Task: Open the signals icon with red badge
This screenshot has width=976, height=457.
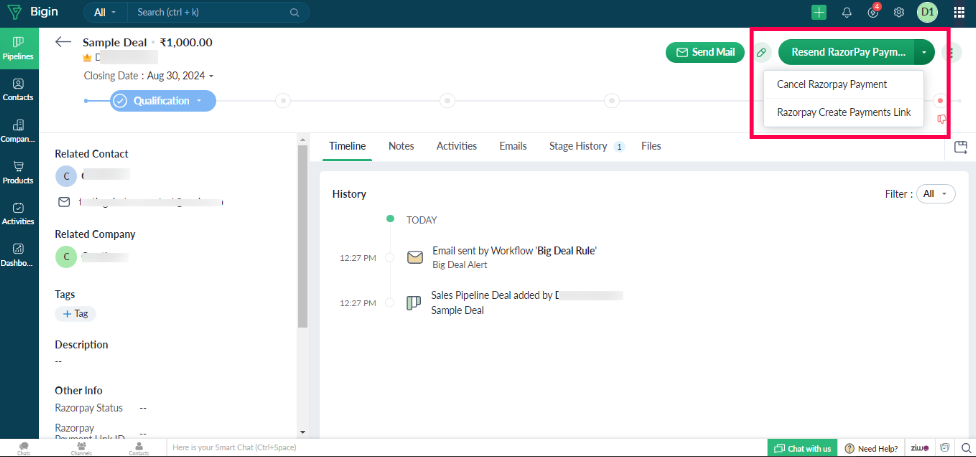Action: point(873,12)
